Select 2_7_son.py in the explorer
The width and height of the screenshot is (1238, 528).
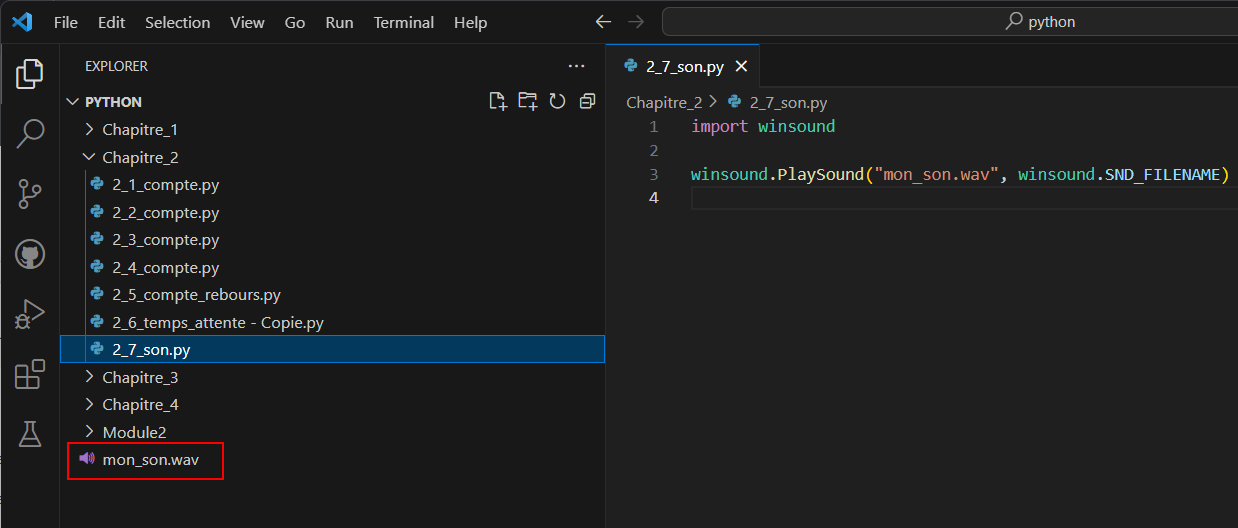332,349
